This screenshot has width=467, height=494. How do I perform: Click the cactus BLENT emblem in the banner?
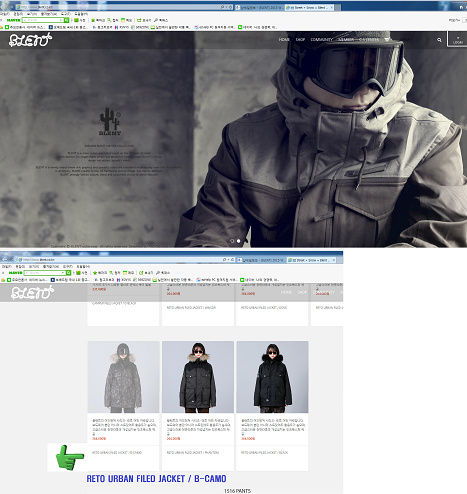110,121
